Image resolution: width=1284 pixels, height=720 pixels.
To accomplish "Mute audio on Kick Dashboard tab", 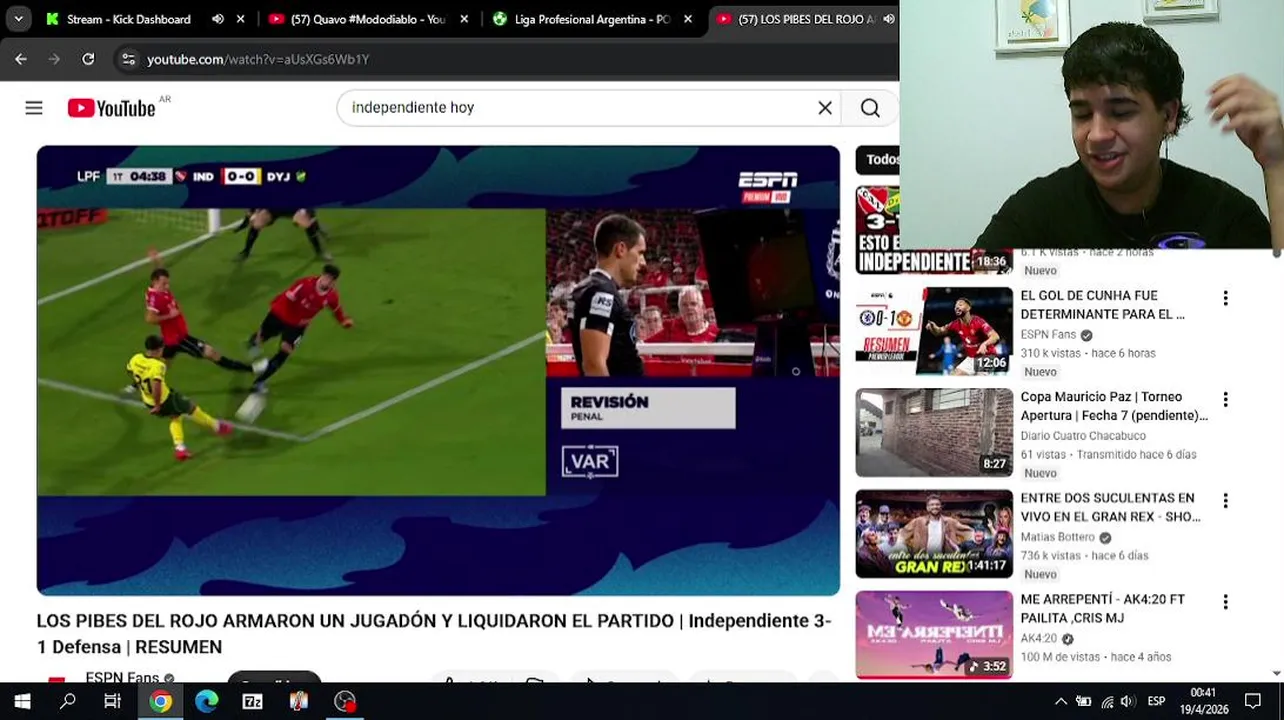I will 218,19.
